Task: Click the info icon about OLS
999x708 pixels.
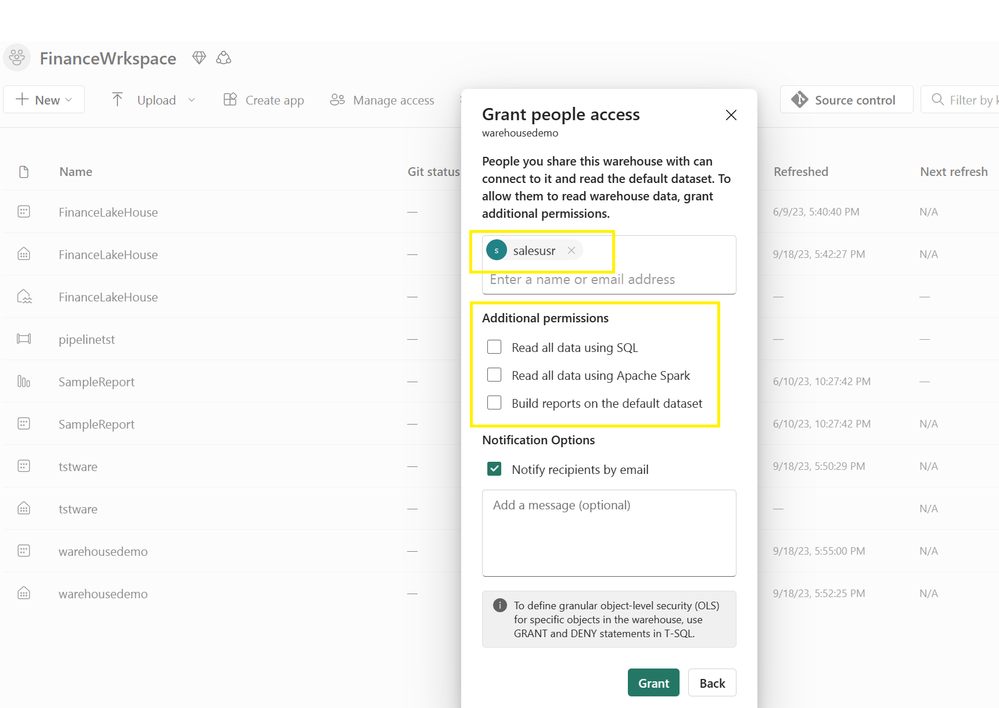Action: click(x=499, y=605)
